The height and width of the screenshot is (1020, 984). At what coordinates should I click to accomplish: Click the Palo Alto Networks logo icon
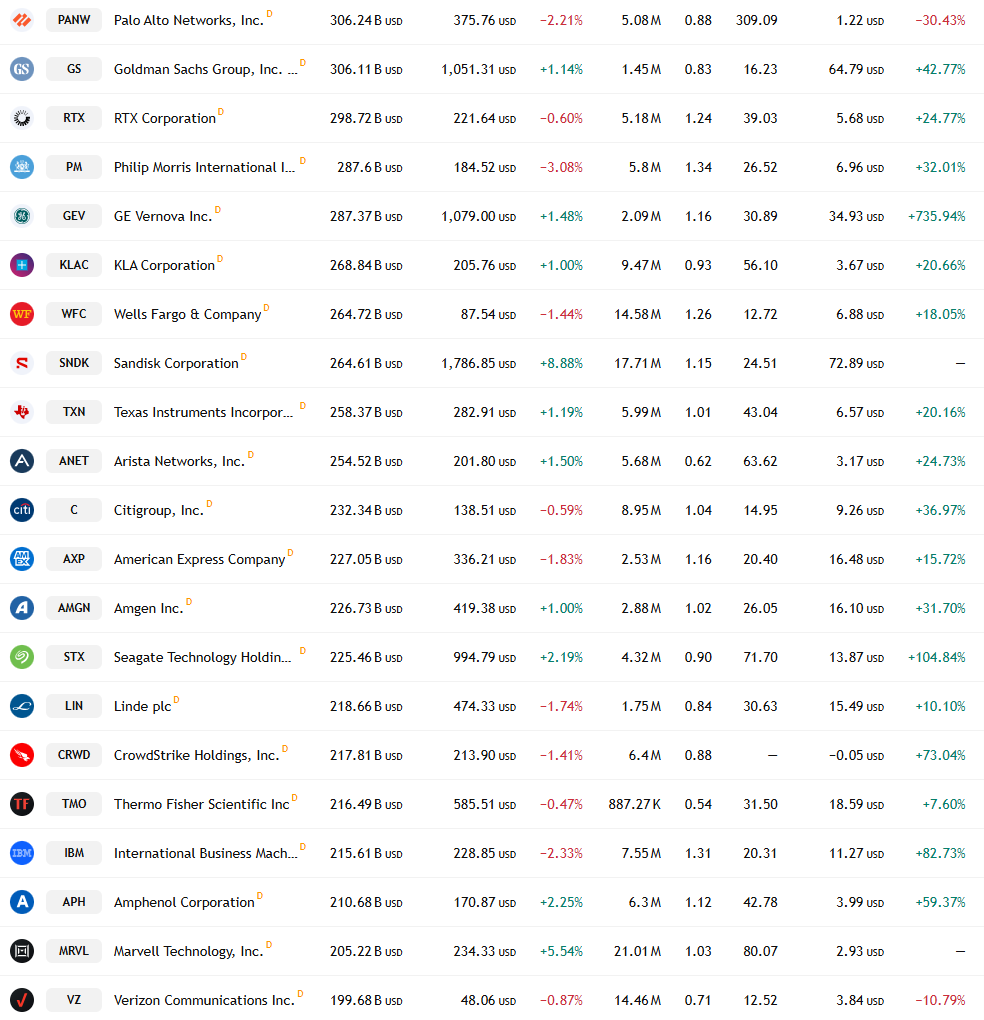click(22, 20)
